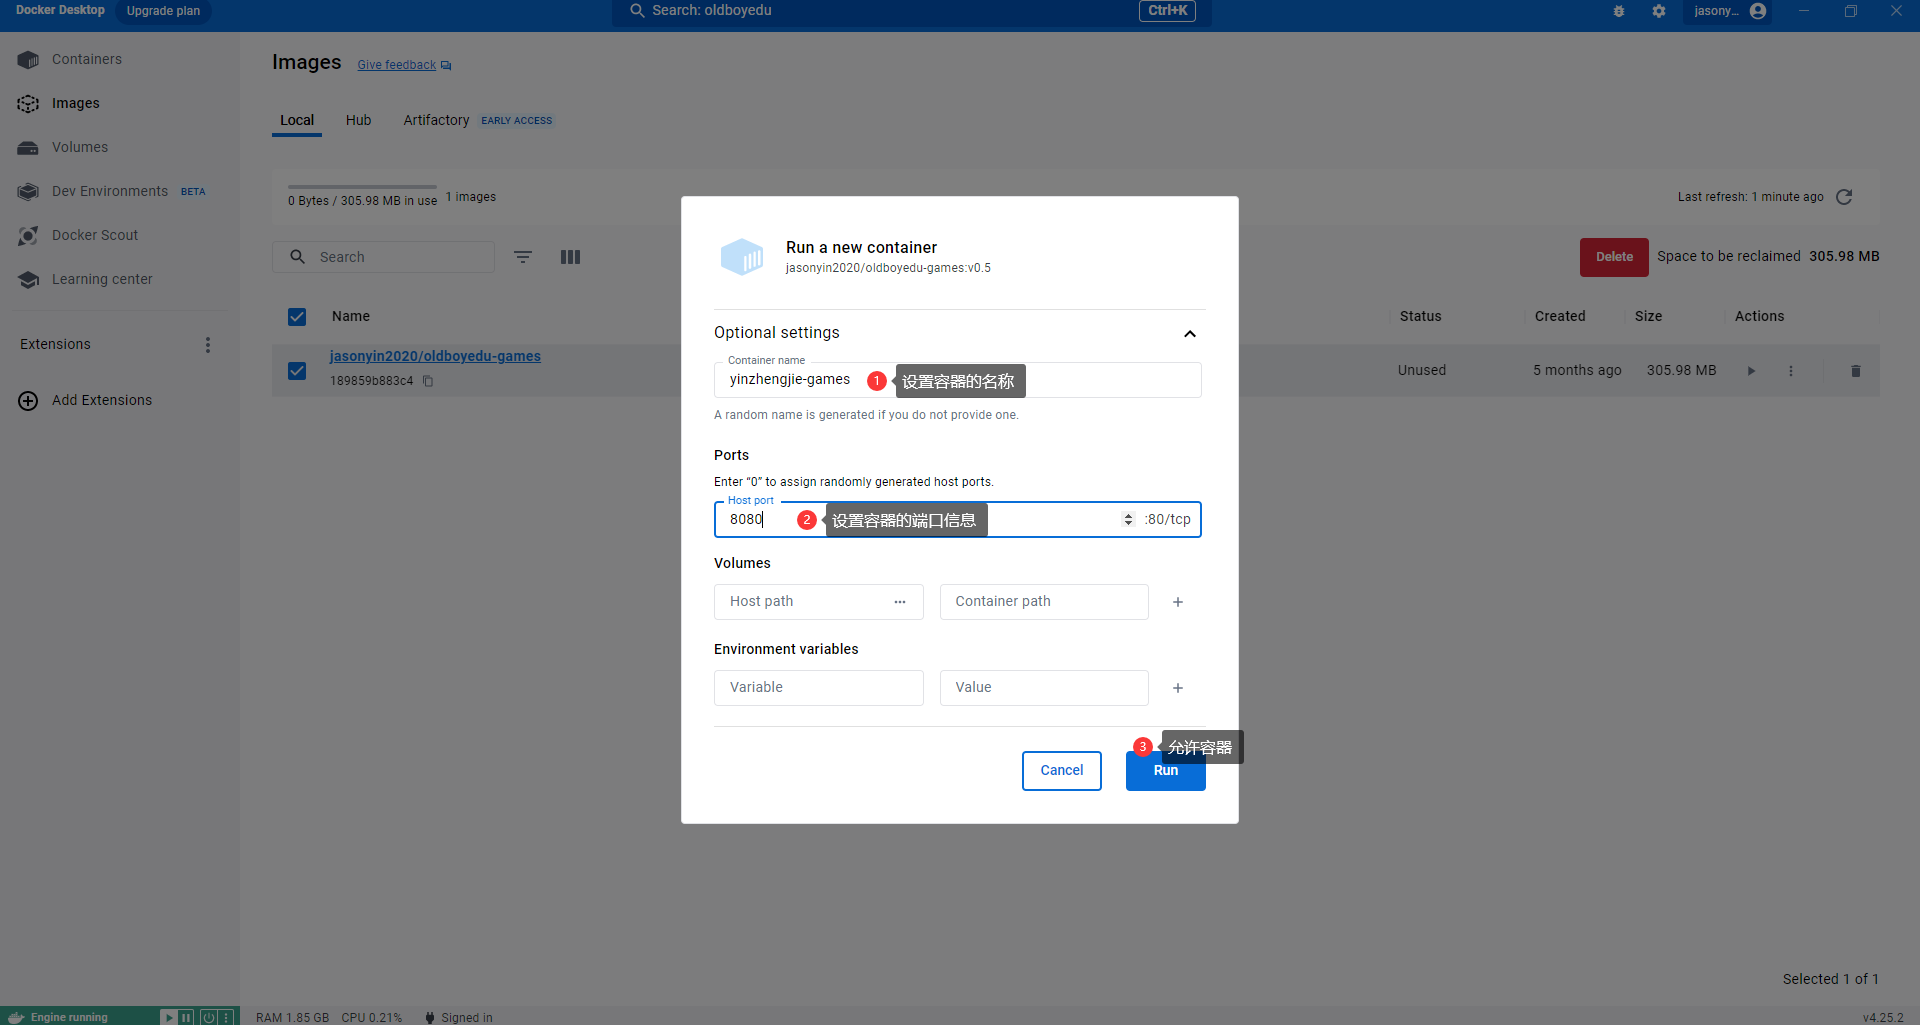Cancel the new container dialog
This screenshot has width=1920, height=1025.
[1061, 771]
